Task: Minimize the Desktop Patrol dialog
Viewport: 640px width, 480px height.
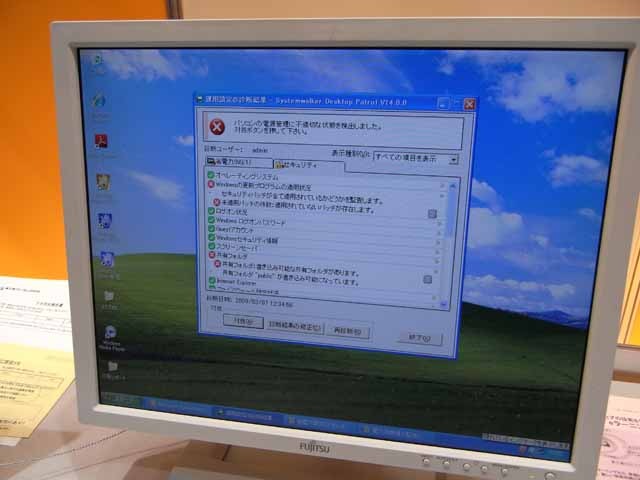Action: pyautogui.click(x=443, y=103)
